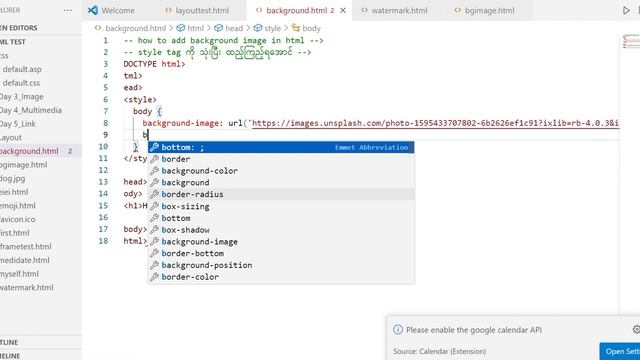Pick plain 'bottom' property suggestion
The width and height of the screenshot is (640, 360).
[281, 218]
